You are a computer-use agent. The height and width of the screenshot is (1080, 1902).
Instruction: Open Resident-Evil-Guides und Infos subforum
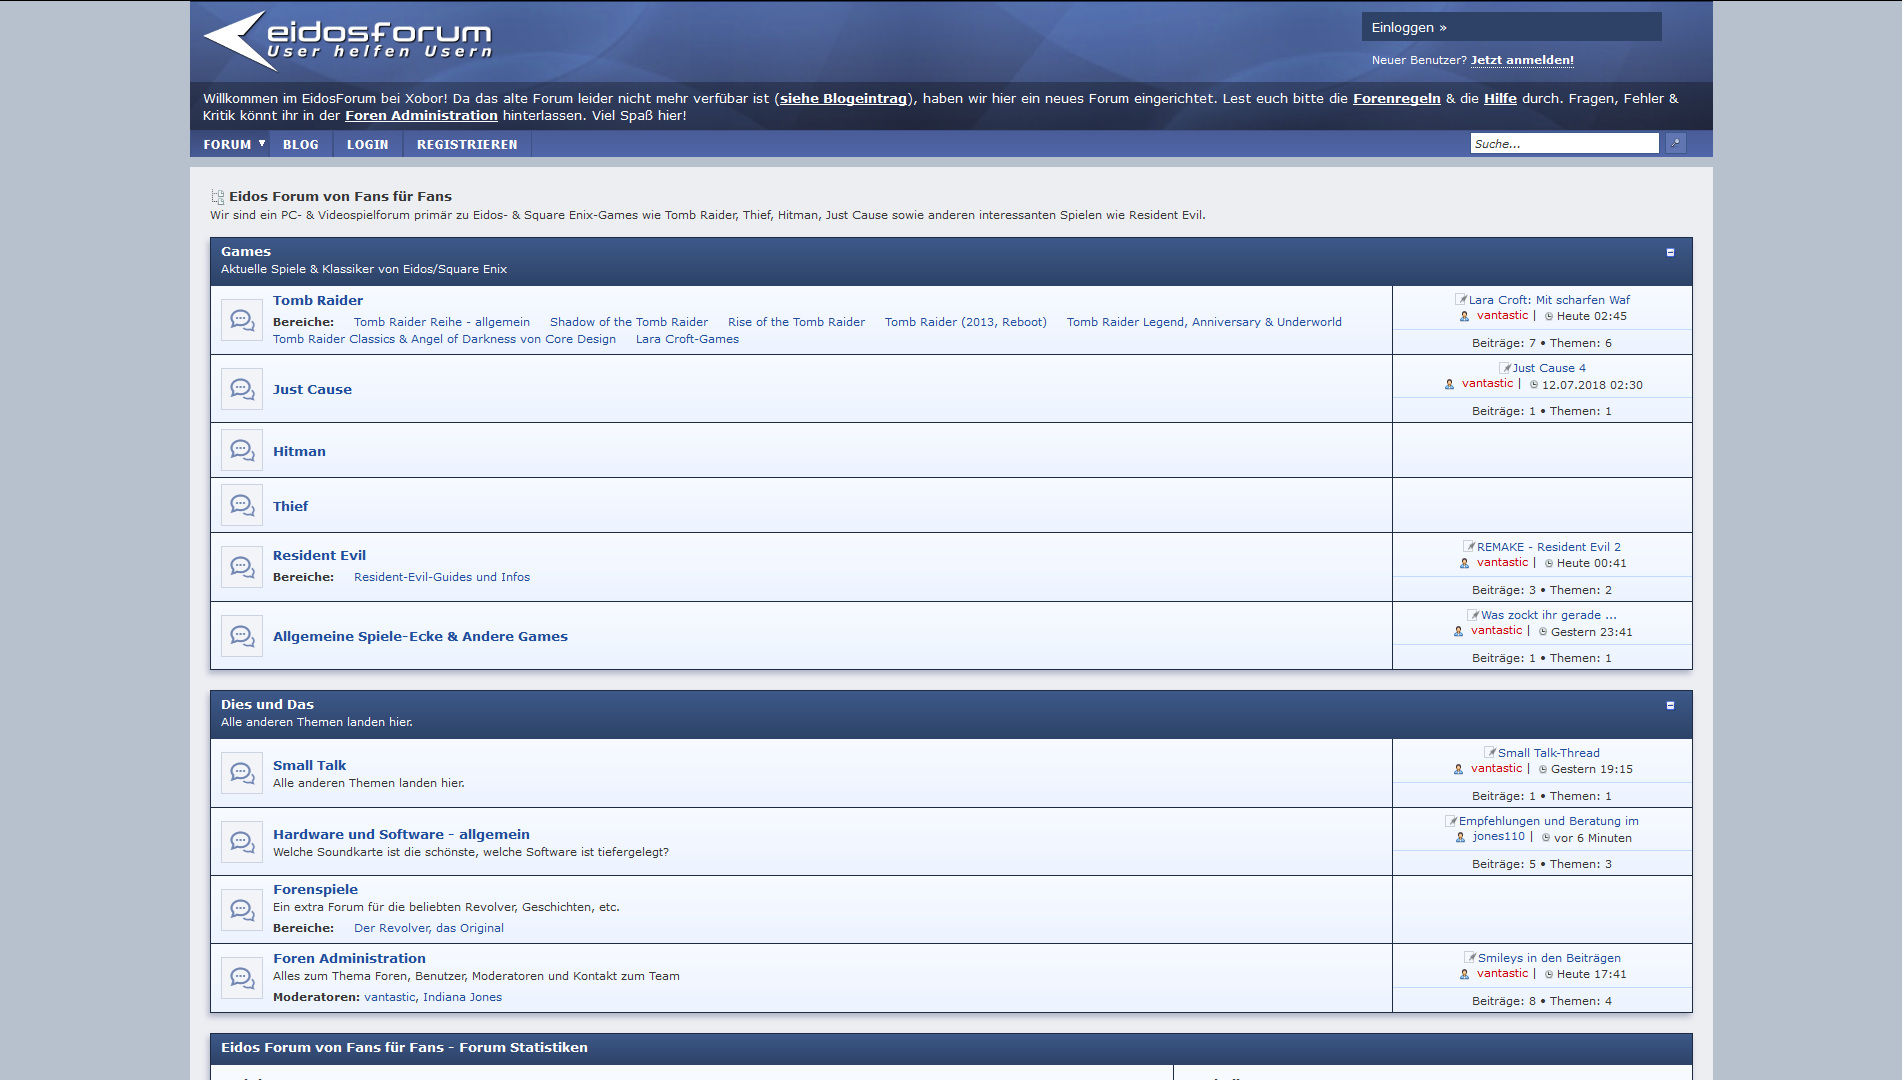442,577
